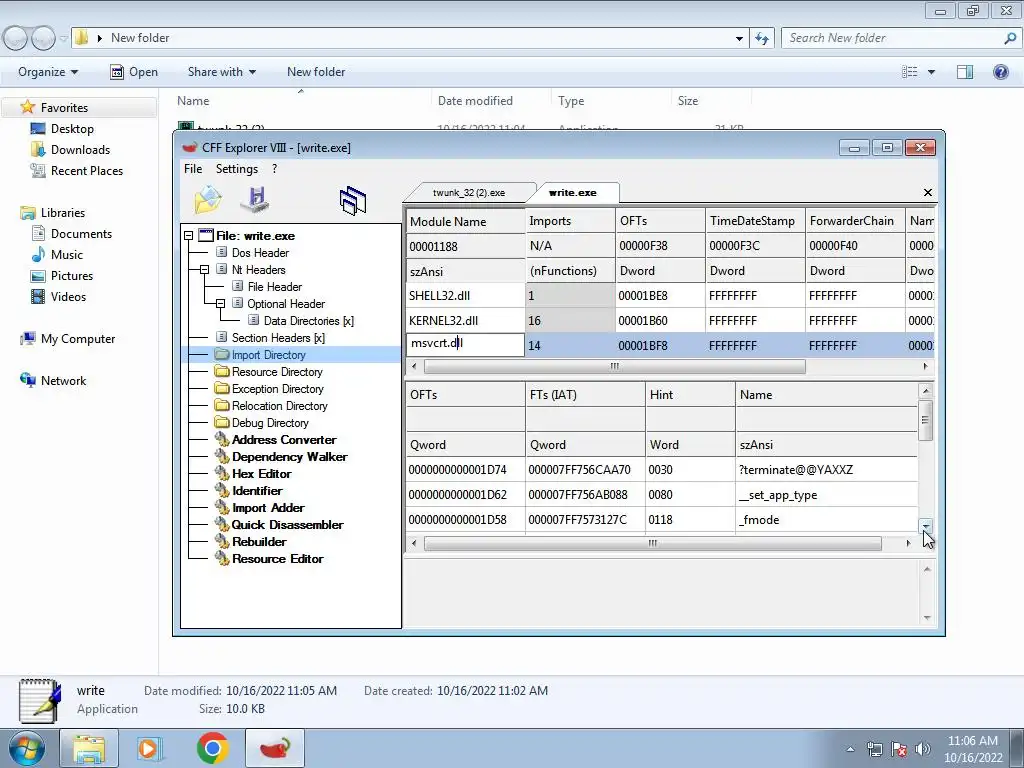Screen dimensions: 1024x768
Task: Open the Settings menu
Action: click(x=237, y=169)
